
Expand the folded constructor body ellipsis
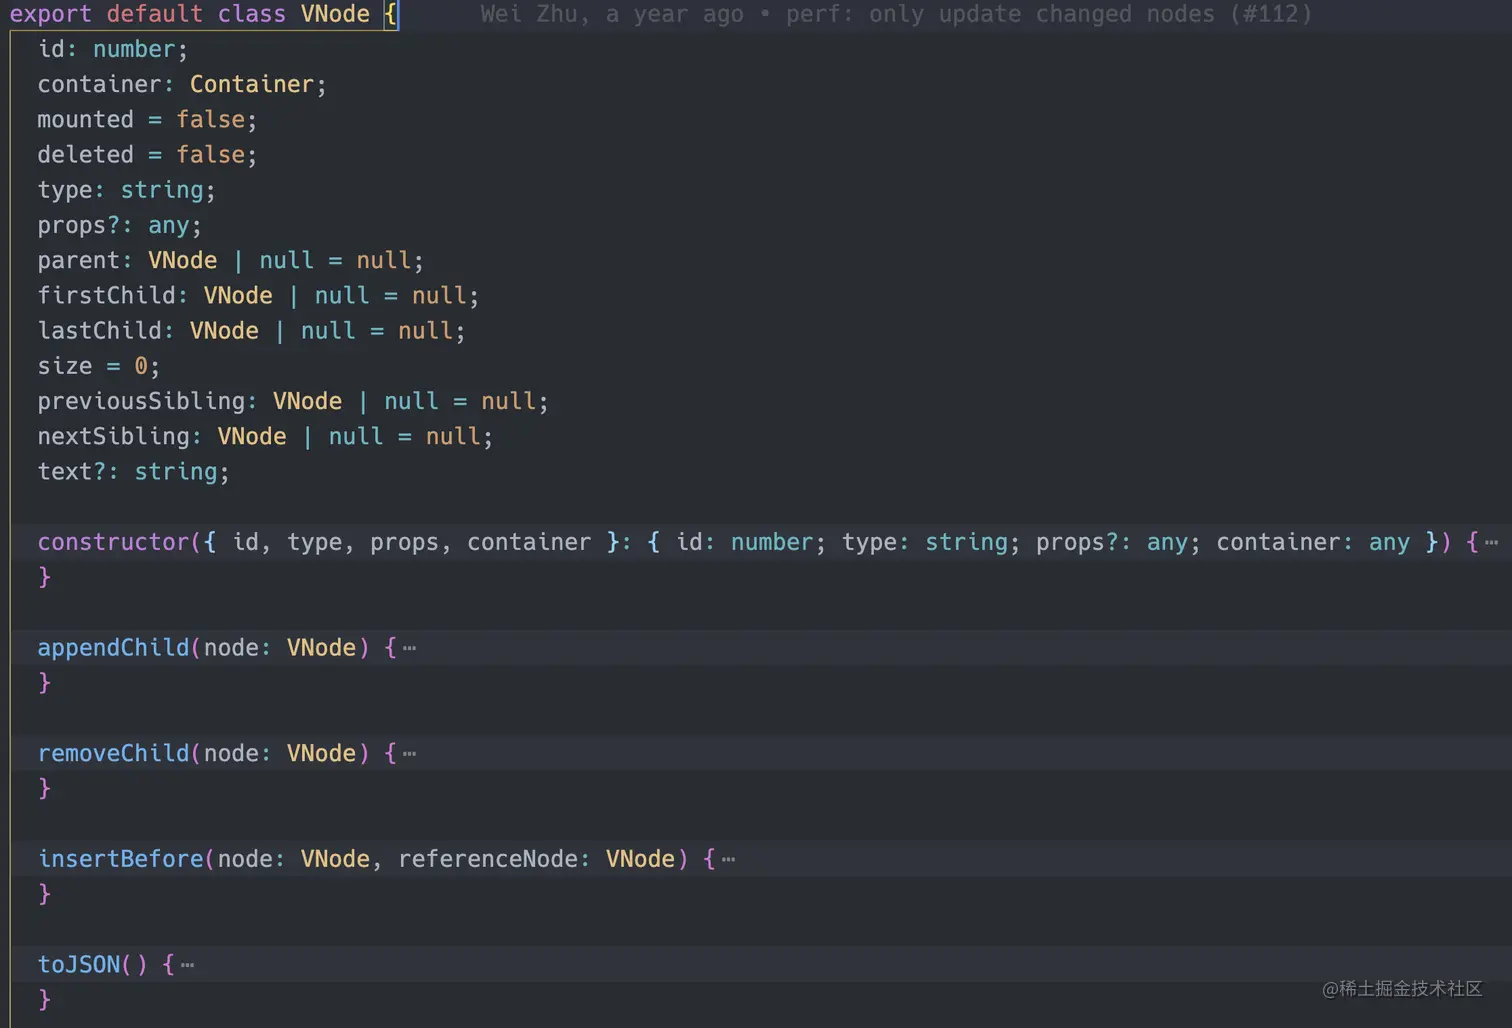[x=1491, y=543]
